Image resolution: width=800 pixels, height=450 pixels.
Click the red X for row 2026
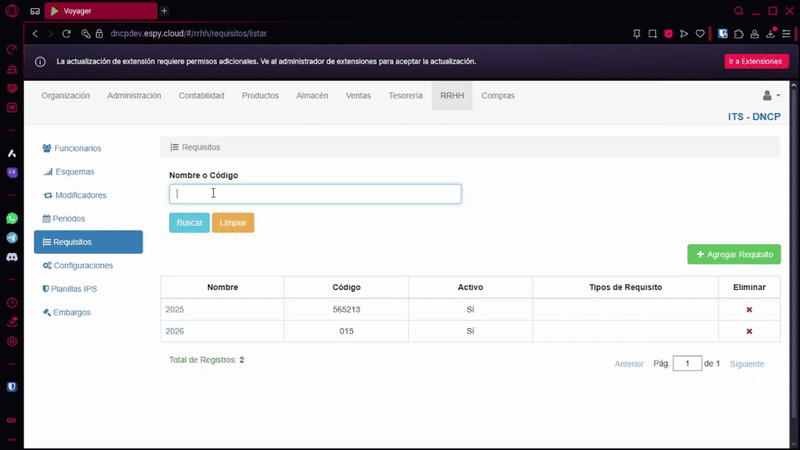749,331
